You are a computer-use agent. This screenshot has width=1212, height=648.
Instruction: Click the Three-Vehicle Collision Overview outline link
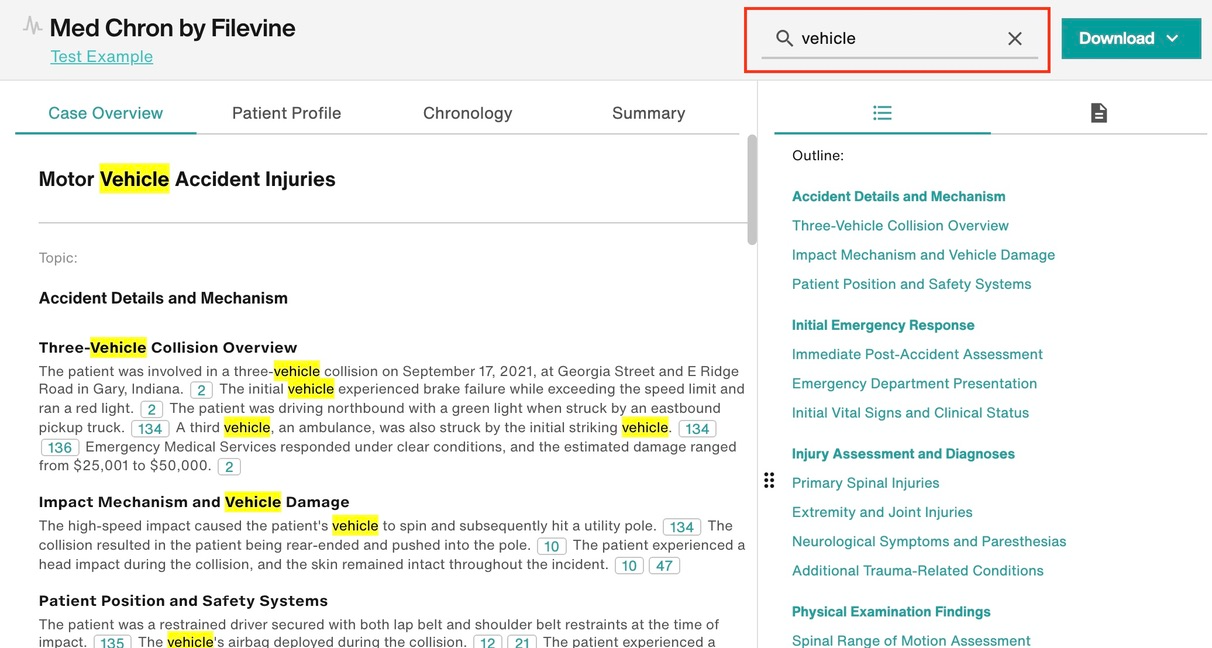coord(900,225)
